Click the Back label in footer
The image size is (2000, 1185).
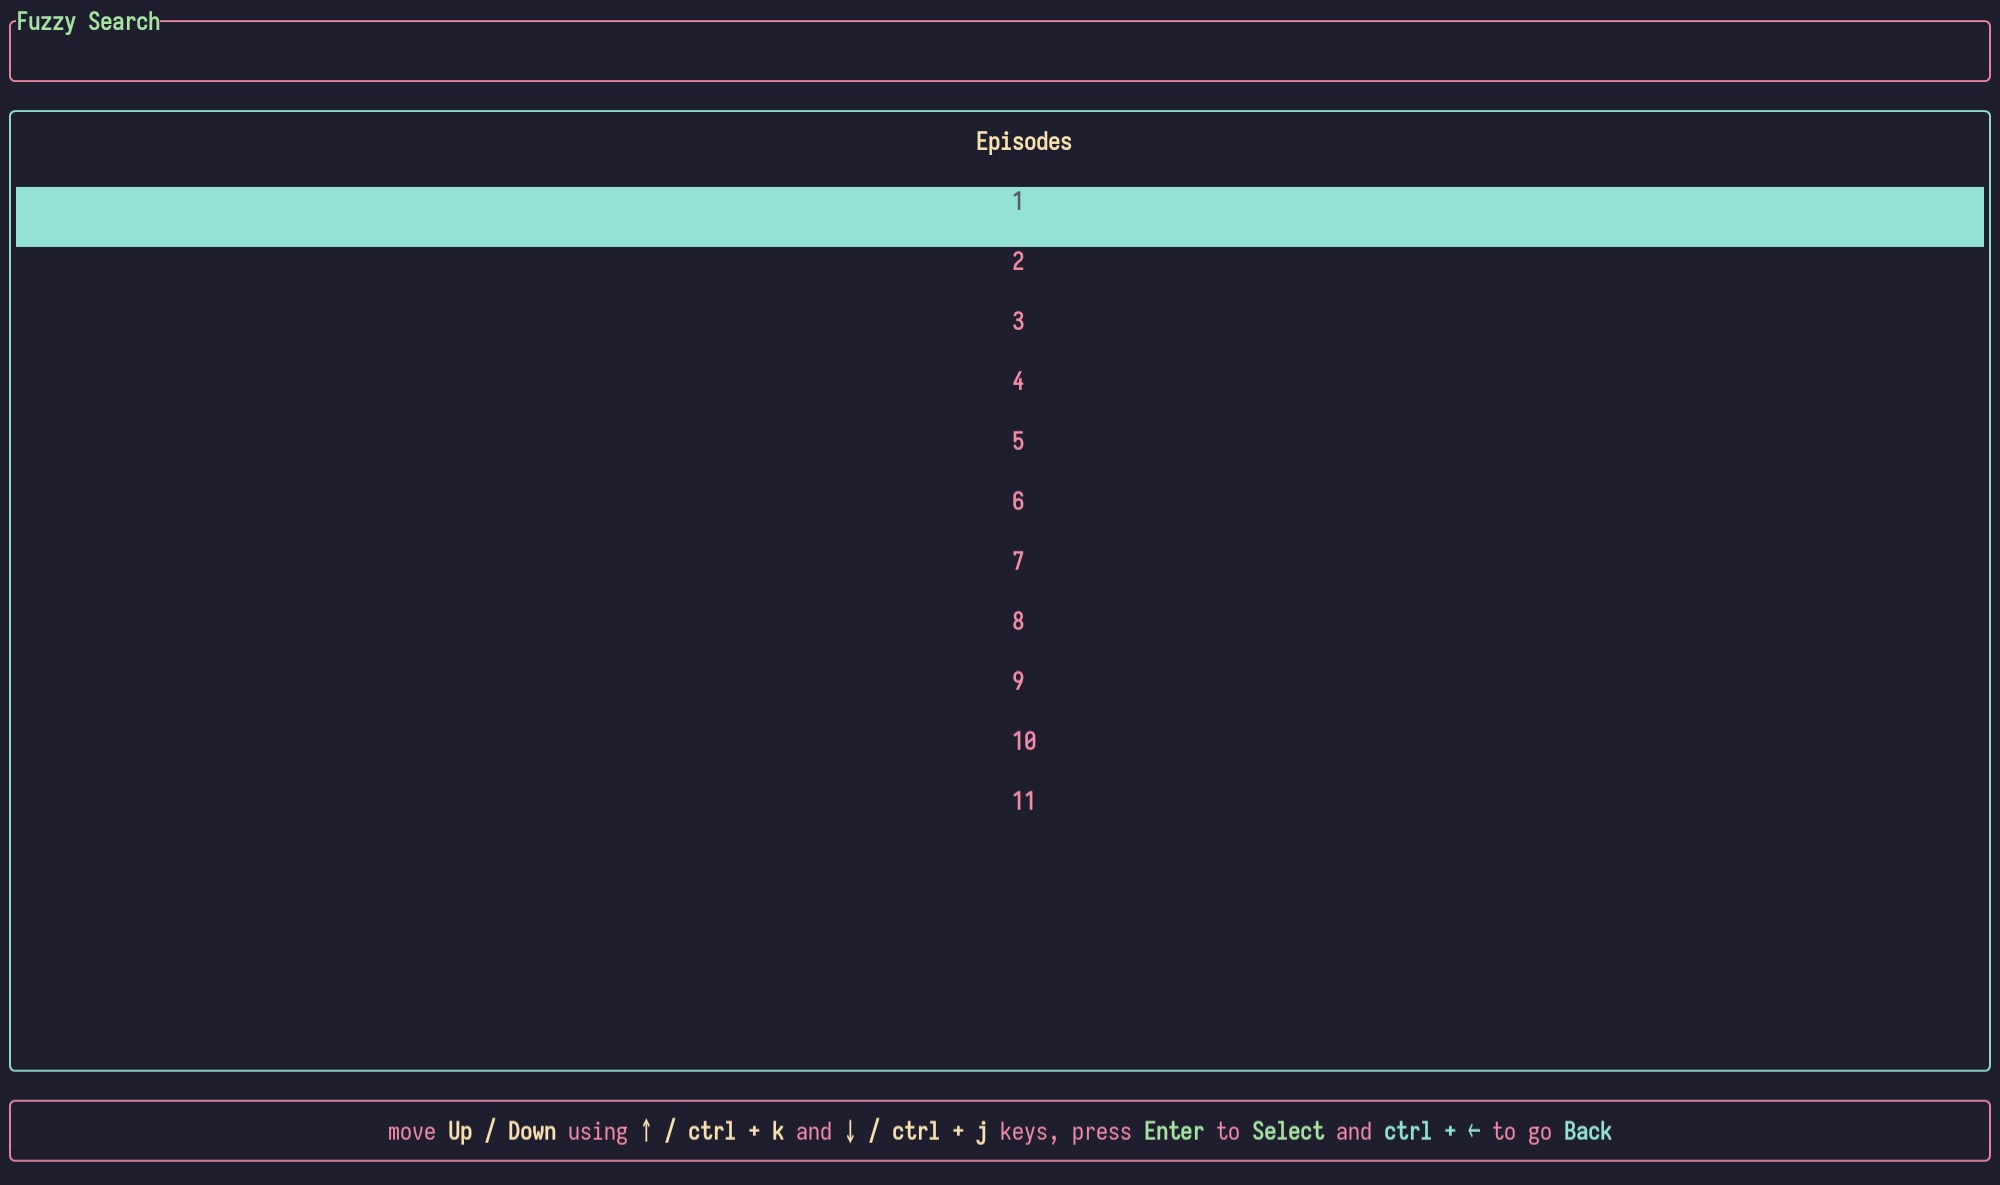point(1587,1131)
